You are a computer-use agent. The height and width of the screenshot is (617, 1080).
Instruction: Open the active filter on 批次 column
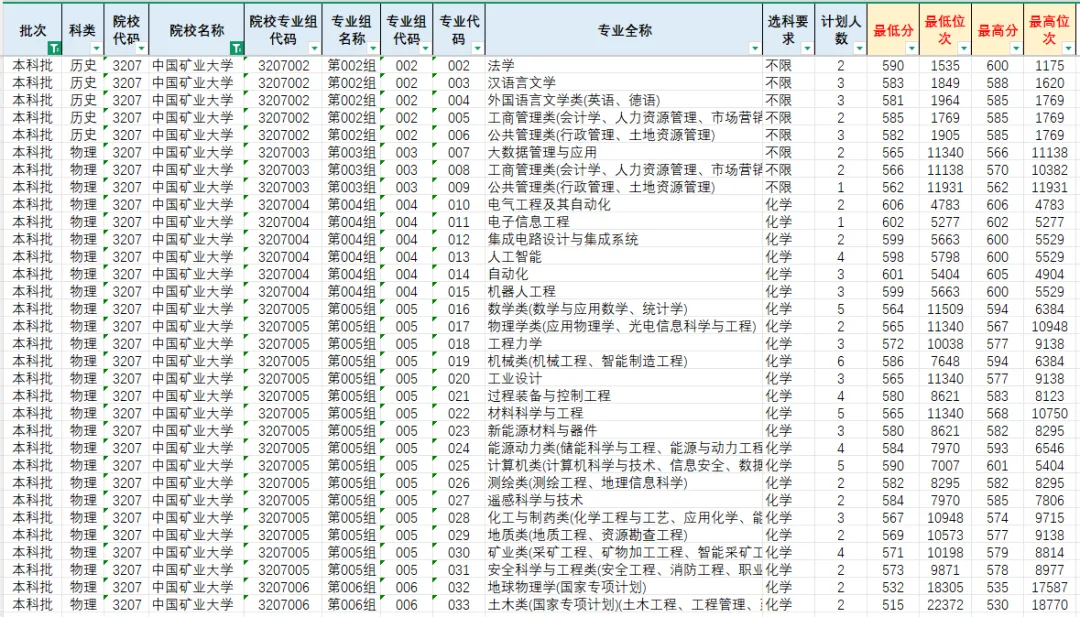[x=54, y=48]
